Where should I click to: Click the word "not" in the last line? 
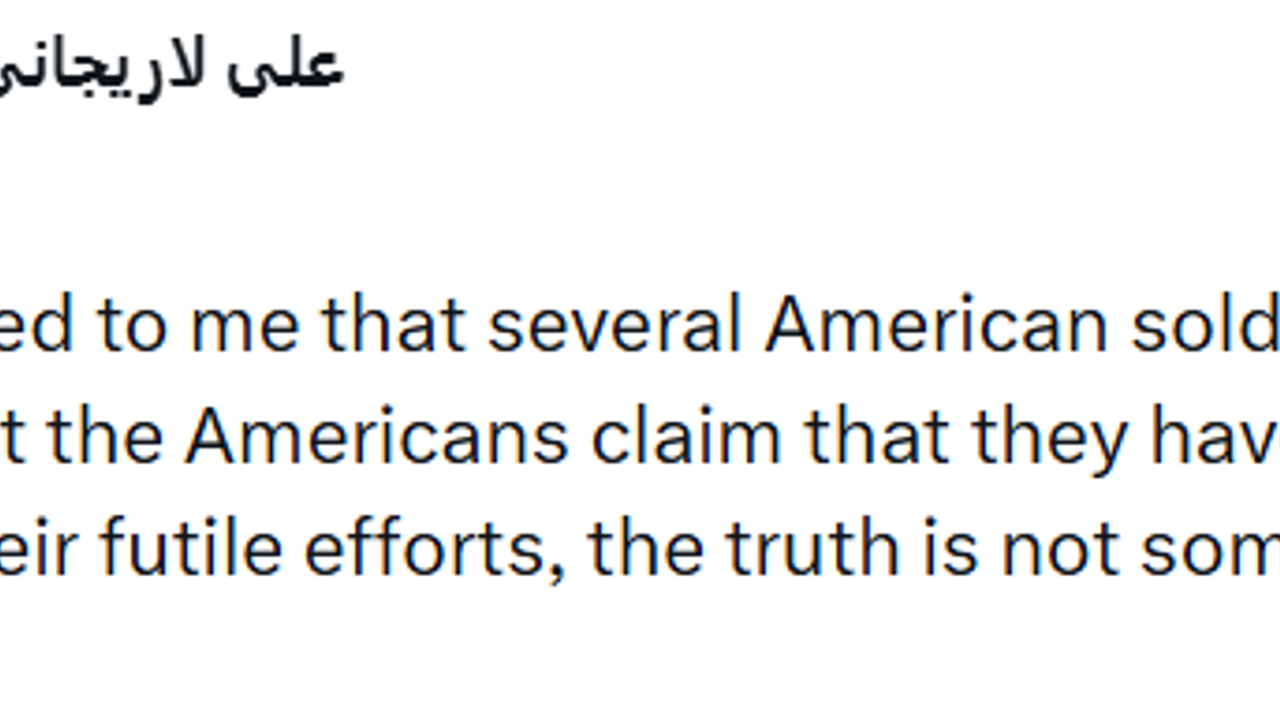[x=1059, y=548]
